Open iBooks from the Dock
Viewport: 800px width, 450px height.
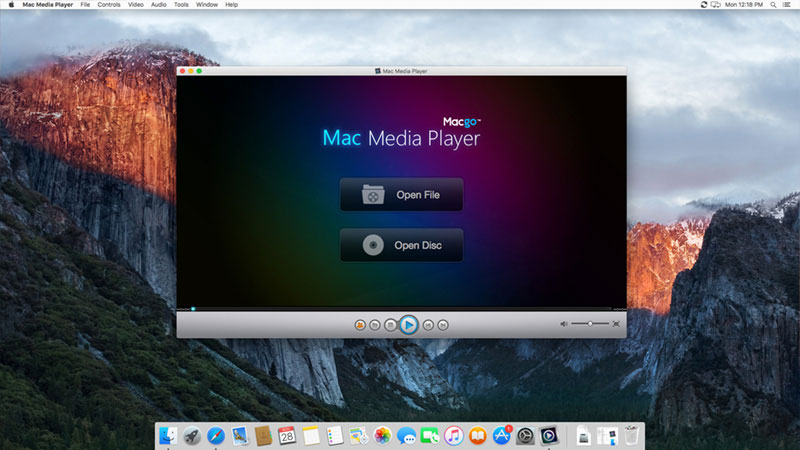478,436
